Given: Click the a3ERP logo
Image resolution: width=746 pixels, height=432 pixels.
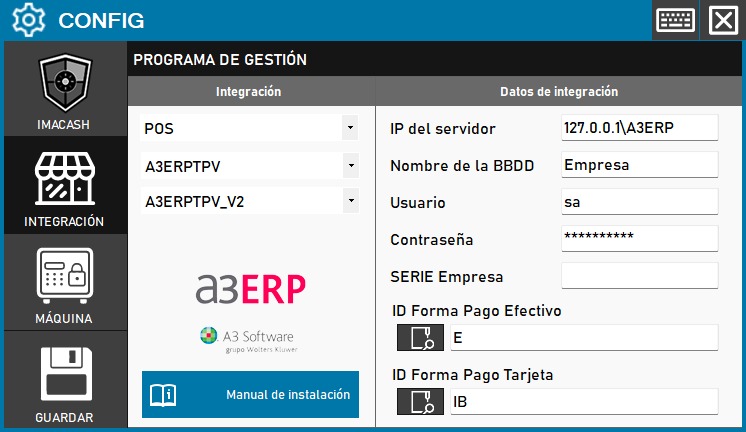Looking at the screenshot, I should 250,288.
